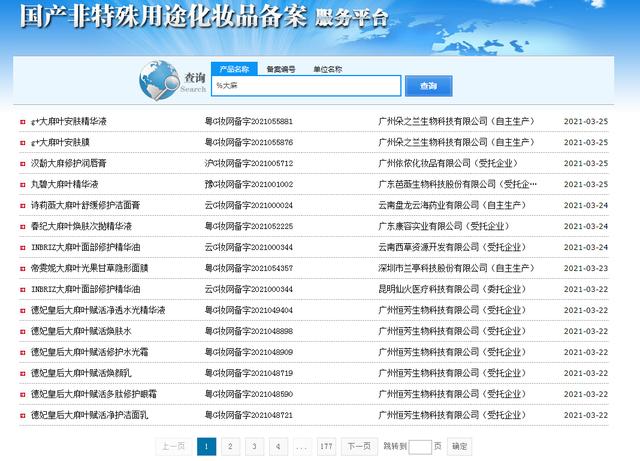Open 春纪大麻叶焕肤次抛精华液 link
This screenshot has width=640, height=461.
81,226
